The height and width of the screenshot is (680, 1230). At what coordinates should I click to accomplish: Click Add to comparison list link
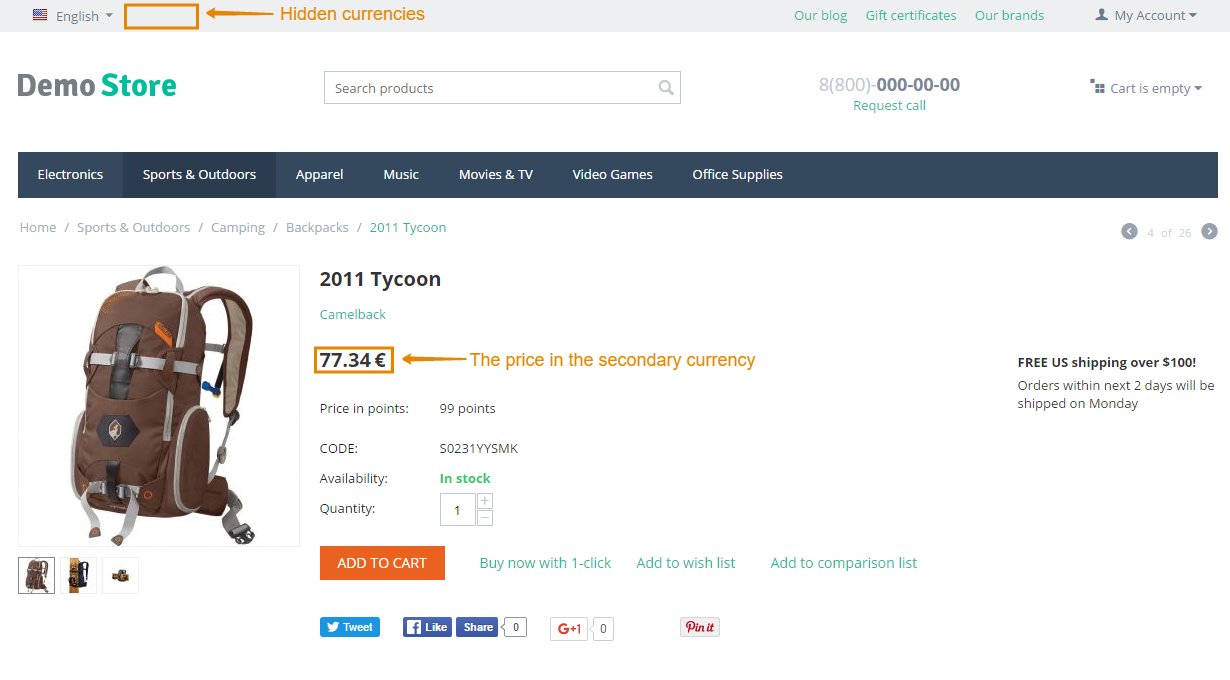[x=844, y=563]
